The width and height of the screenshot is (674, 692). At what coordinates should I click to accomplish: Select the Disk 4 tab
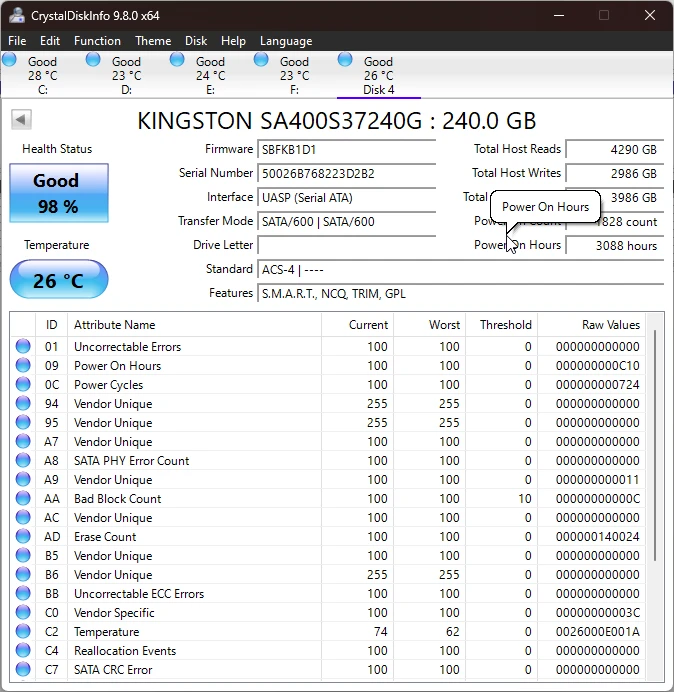[x=378, y=75]
